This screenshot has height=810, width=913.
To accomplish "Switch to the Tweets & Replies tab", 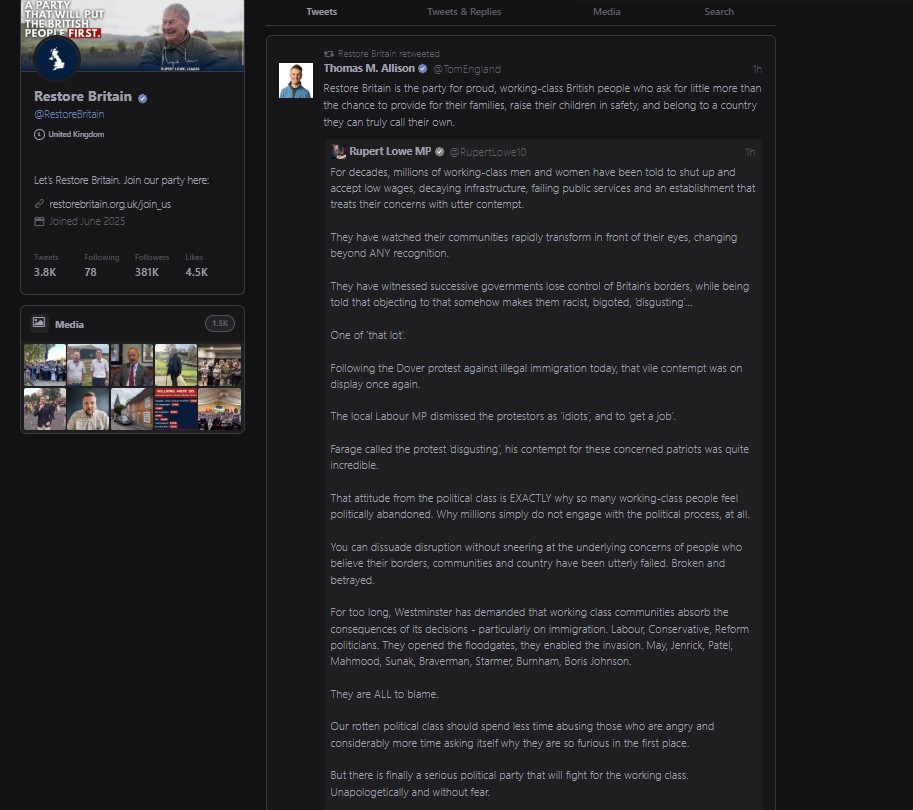I will tap(464, 12).
